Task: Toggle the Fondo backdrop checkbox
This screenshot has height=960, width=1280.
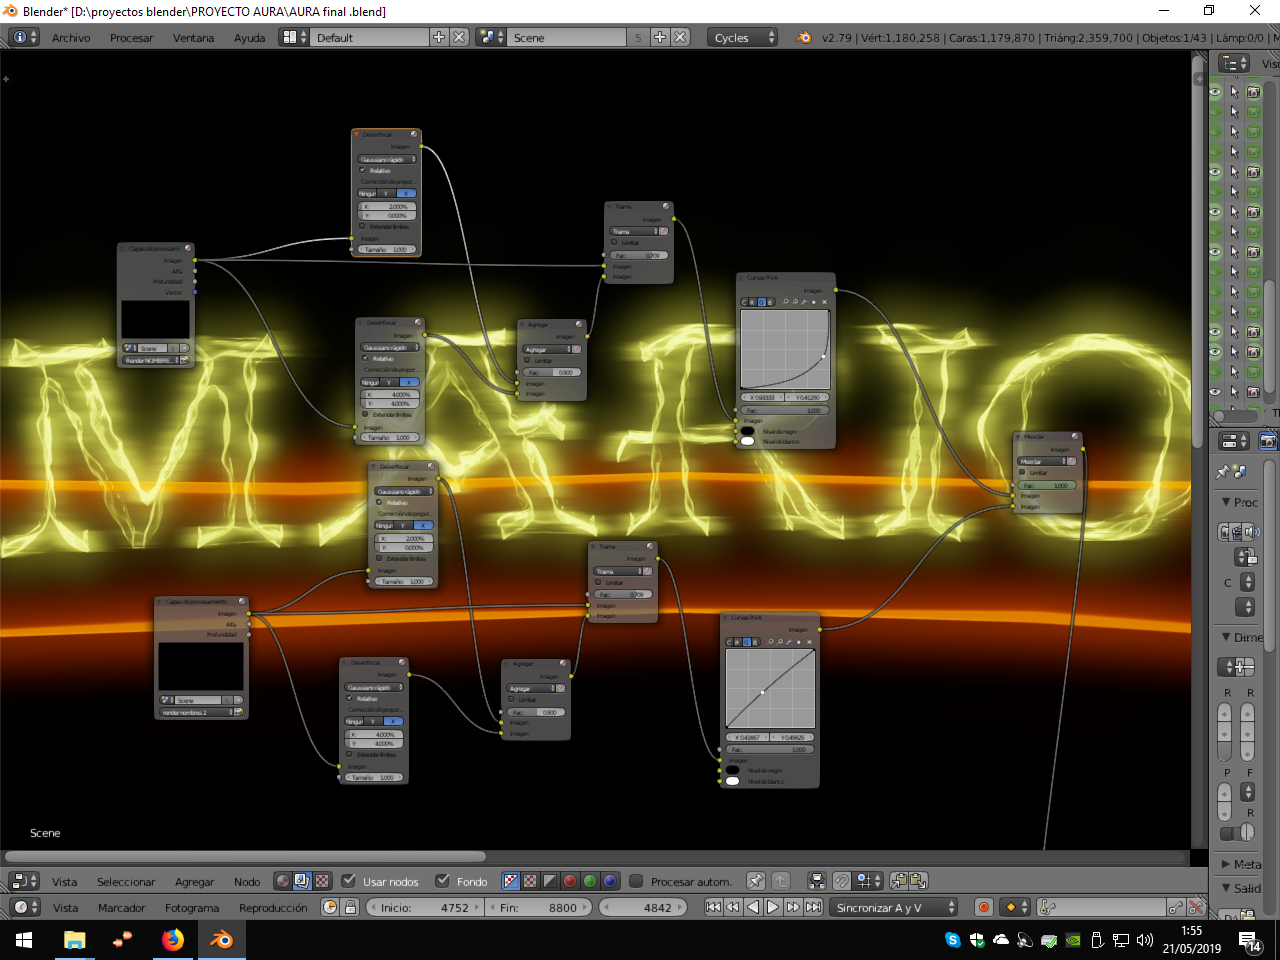Action: pyautogui.click(x=443, y=881)
